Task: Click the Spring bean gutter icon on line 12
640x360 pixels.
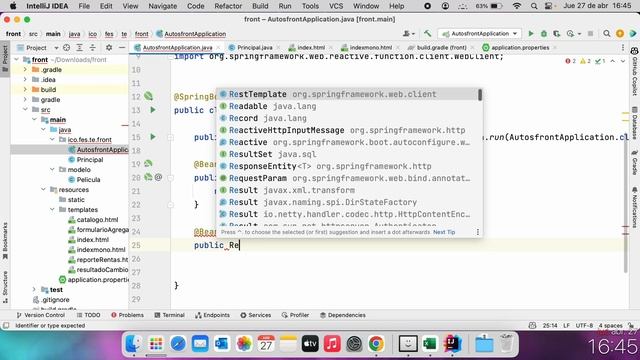Action: tap(149, 96)
